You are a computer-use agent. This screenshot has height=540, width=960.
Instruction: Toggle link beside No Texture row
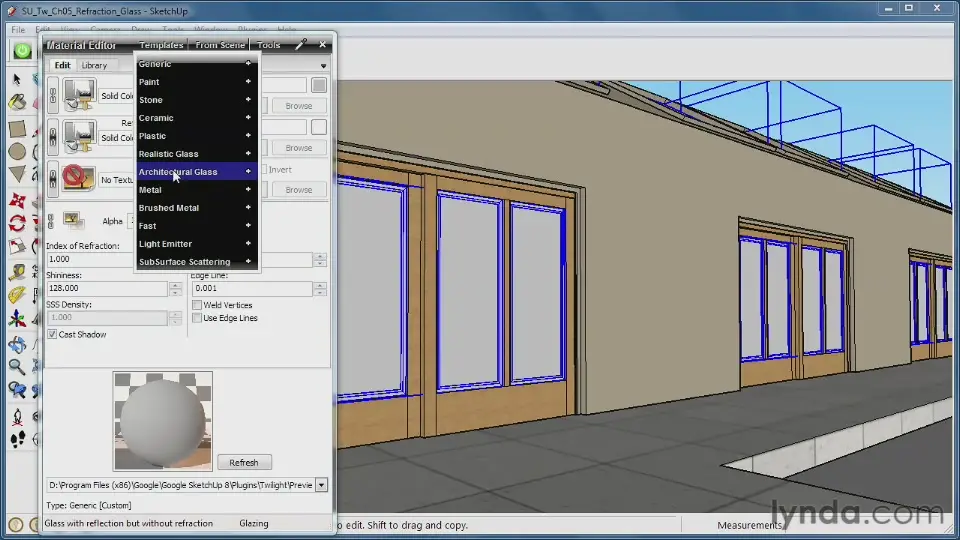click(x=53, y=179)
